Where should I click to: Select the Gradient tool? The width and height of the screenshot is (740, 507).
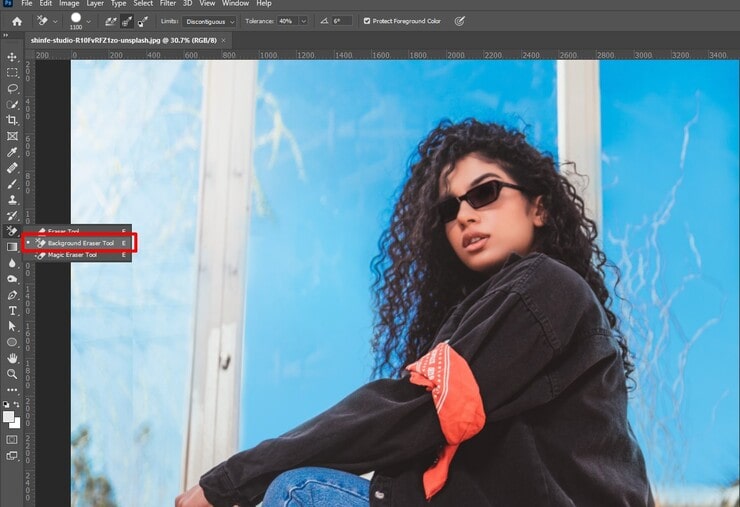12,247
